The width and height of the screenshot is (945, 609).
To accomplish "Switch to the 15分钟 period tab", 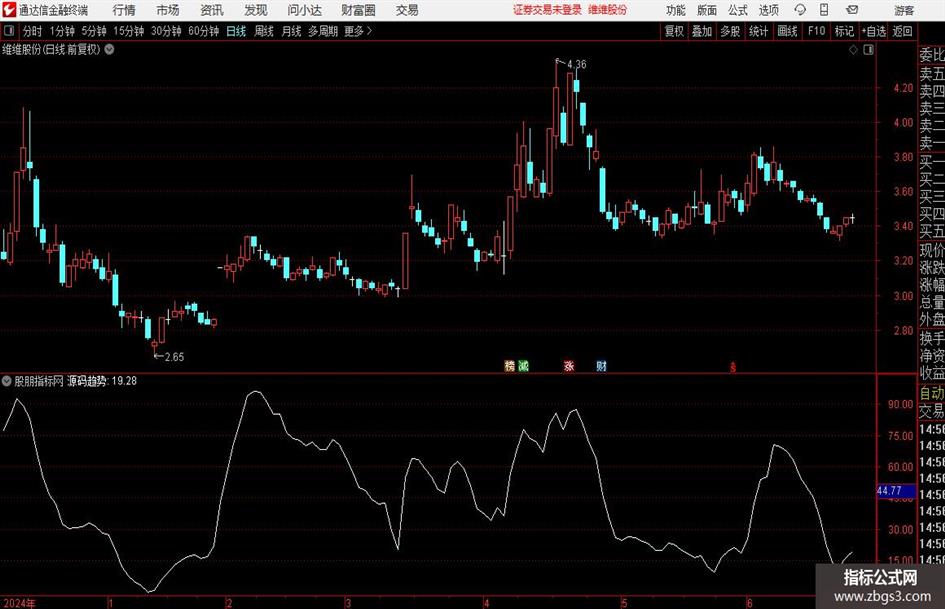I will (x=128, y=31).
